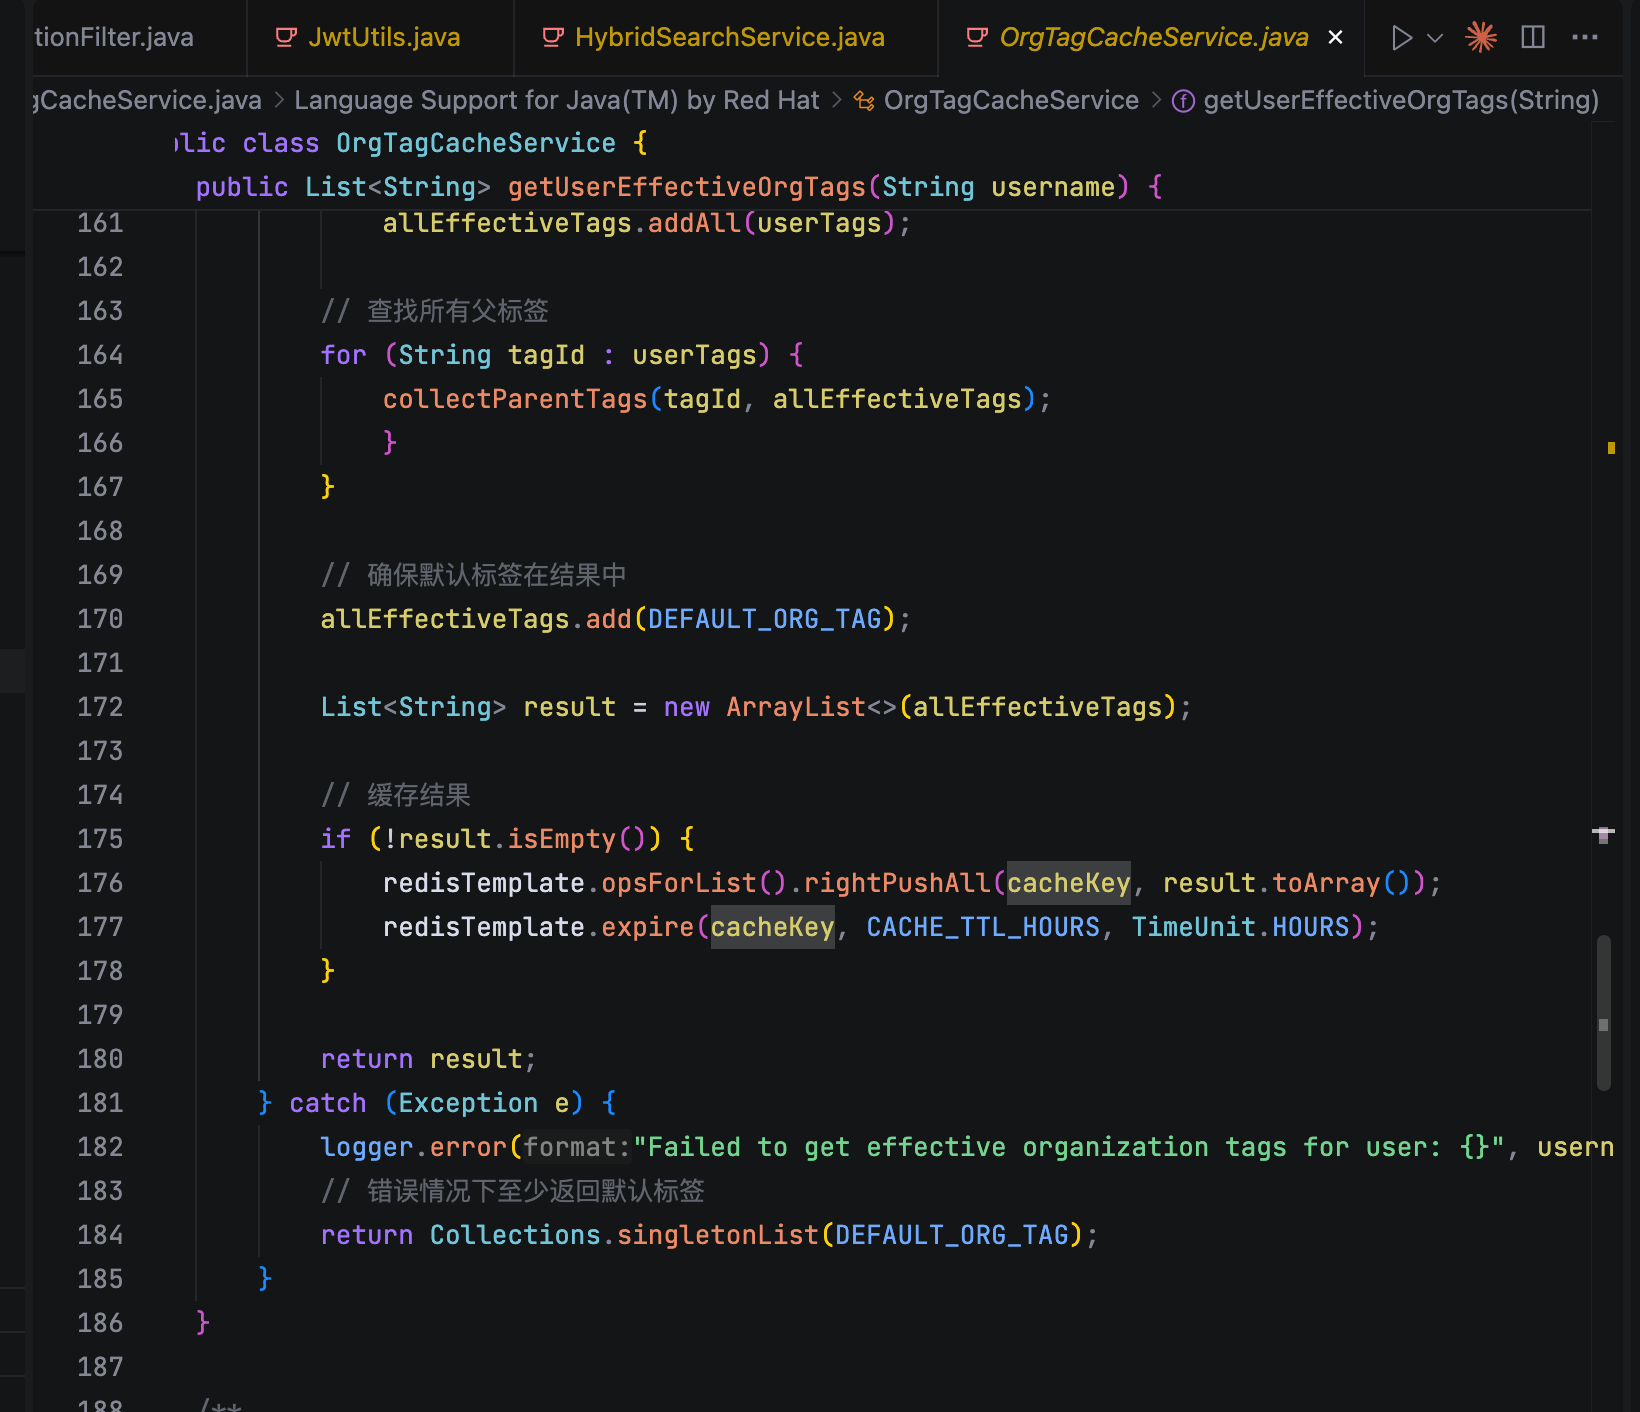Switch to the HybridSearchService.java tab
Viewport: 1640px width, 1412px height.
click(x=729, y=38)
